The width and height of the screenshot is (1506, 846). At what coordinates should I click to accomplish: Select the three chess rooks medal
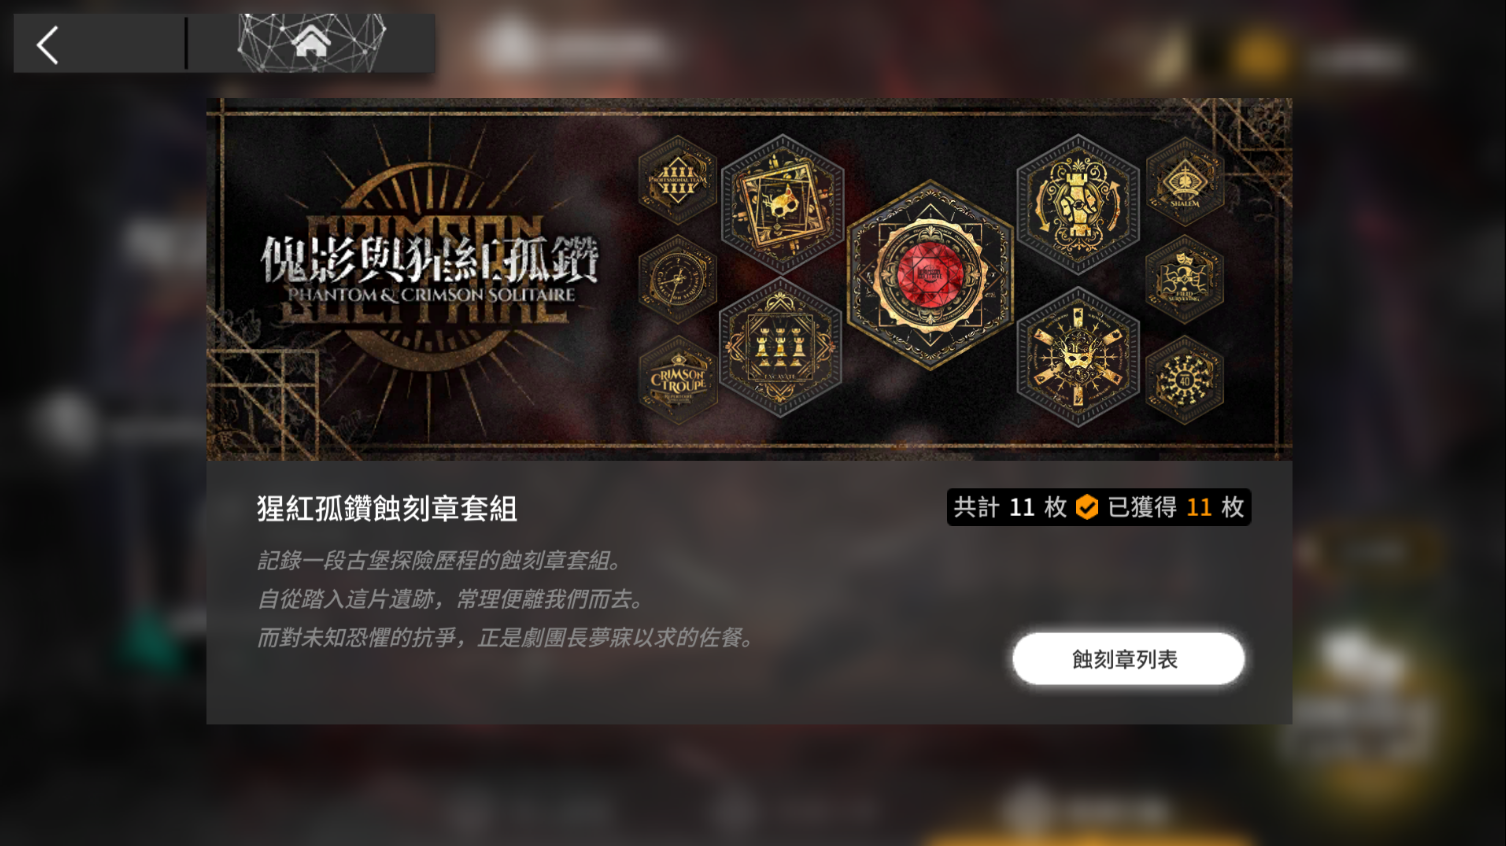781,347
